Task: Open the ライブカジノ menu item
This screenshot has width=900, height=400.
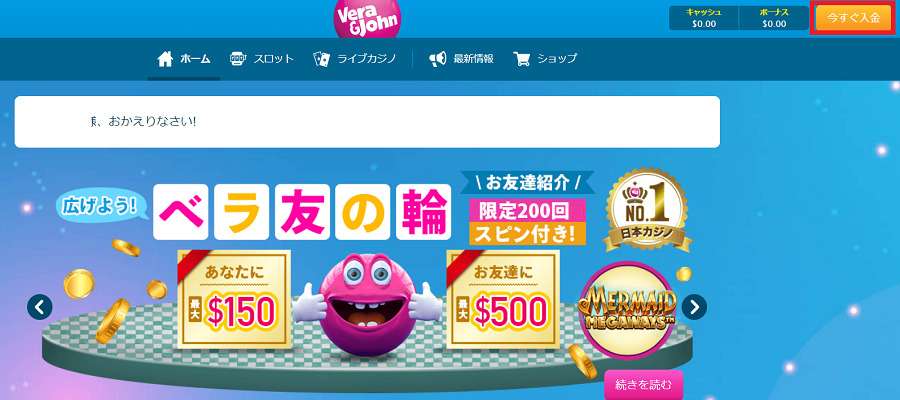Action: pyautogui.click(x=355, y=59)
